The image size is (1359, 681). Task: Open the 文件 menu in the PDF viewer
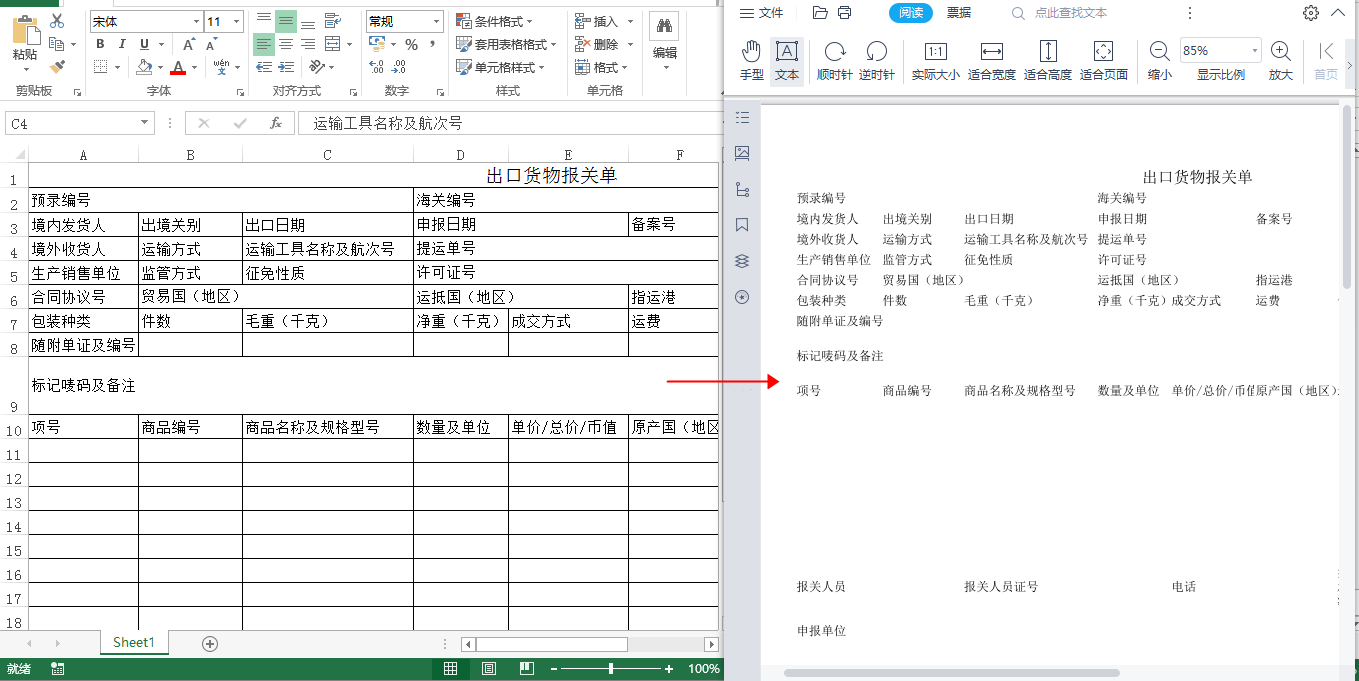coord(761,13)
